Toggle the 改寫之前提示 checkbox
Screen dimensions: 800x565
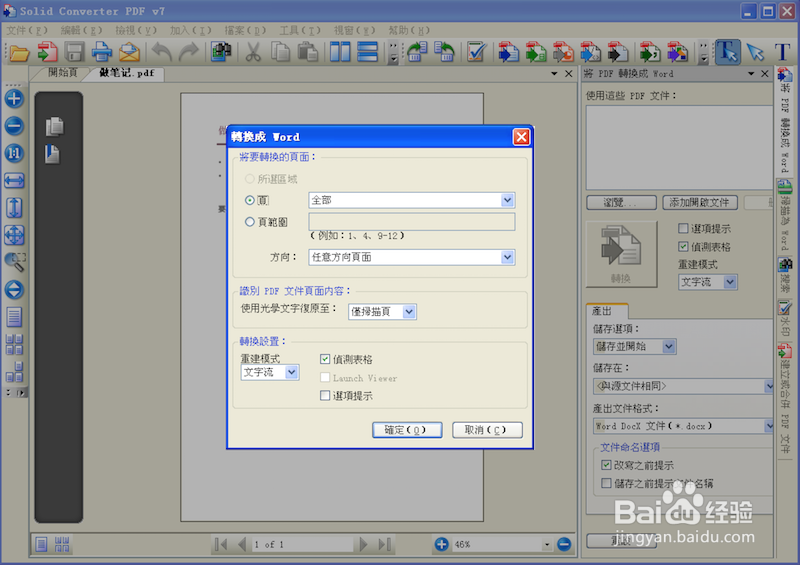click(606, 465)
